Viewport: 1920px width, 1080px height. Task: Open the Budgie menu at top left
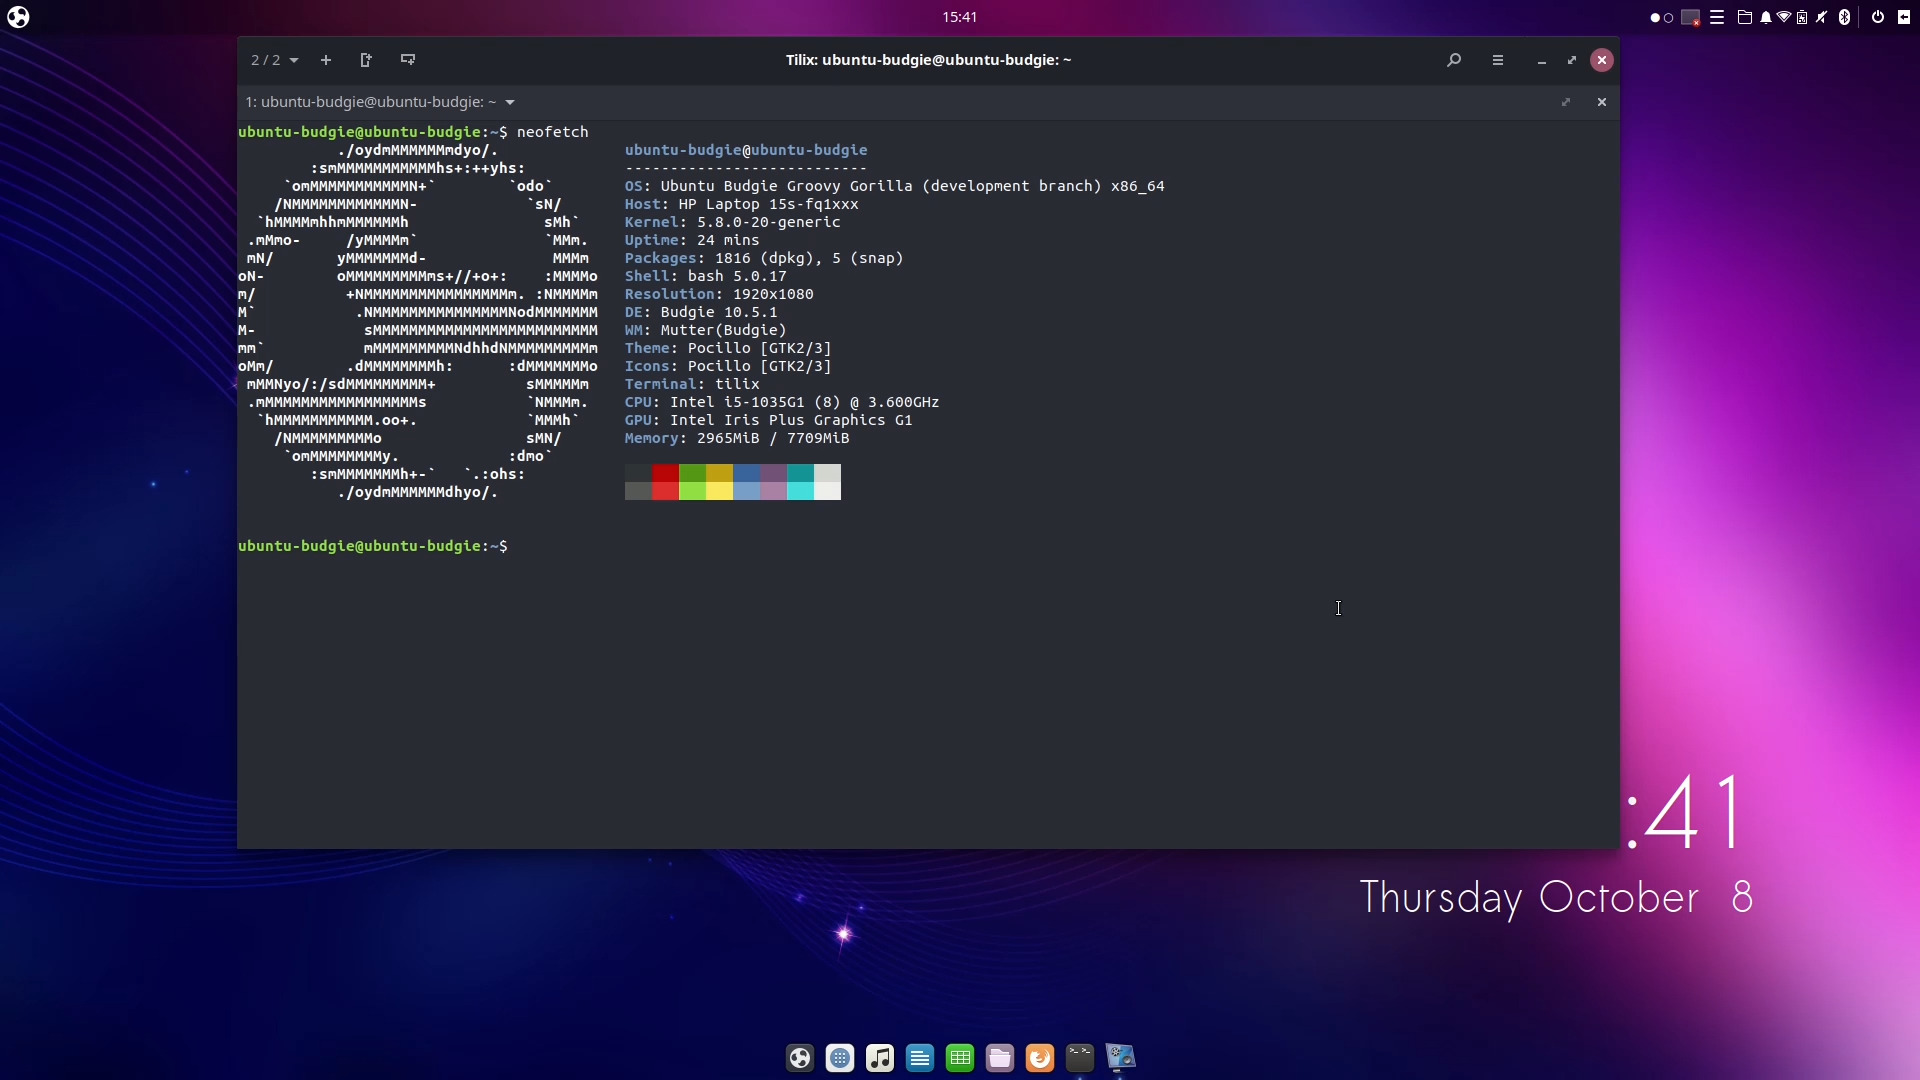[18, 17]
